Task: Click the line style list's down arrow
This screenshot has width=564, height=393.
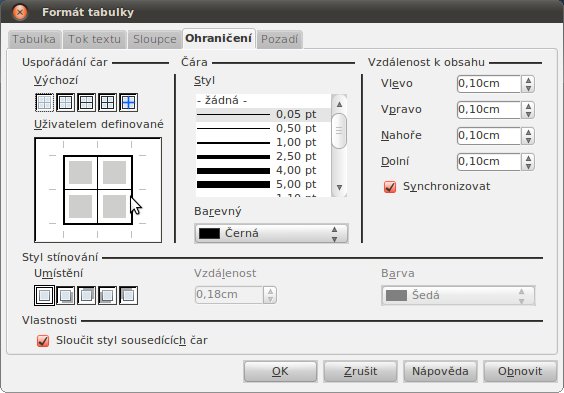Action: pyautogui.click(x=339, y=188)
